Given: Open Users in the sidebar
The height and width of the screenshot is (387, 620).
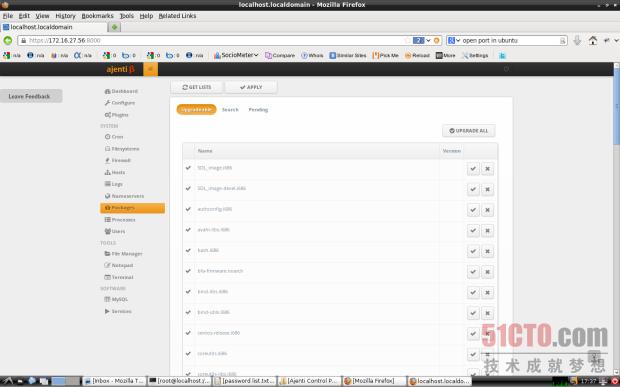Looking at the screenshot, I should point(115,231).
